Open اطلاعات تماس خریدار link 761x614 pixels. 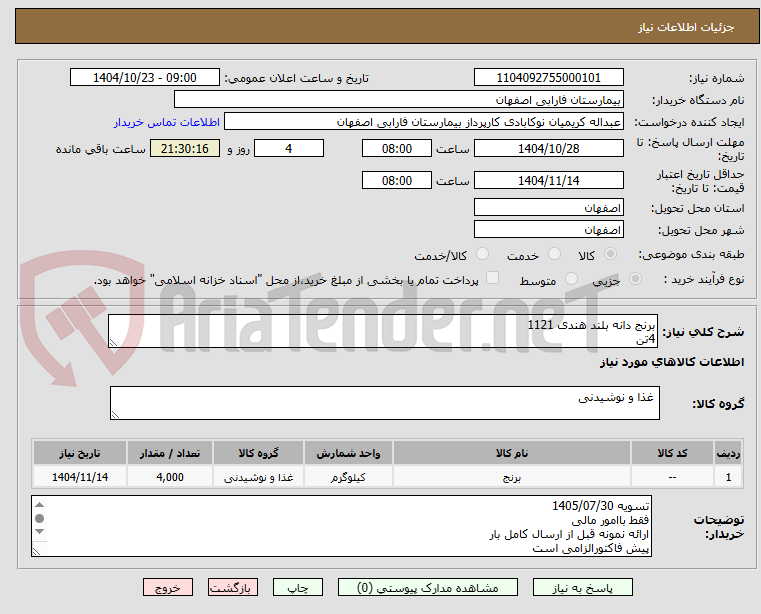click(166, 122)
